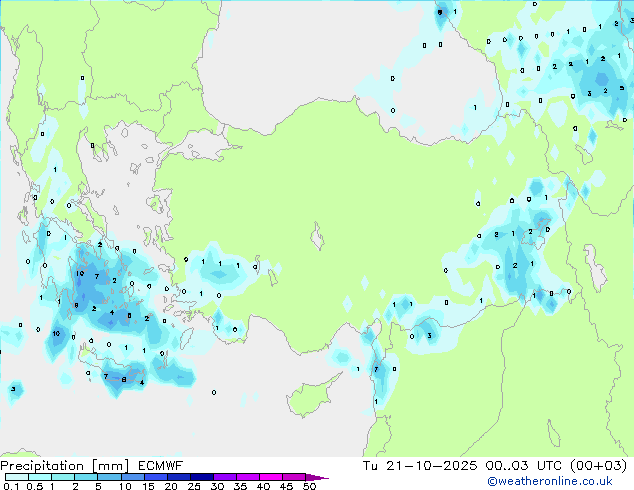Image resolution: width=634 pixels, height=490 pixels.
Task: Click the '30' legend scale label
Action: pos(217,486)
